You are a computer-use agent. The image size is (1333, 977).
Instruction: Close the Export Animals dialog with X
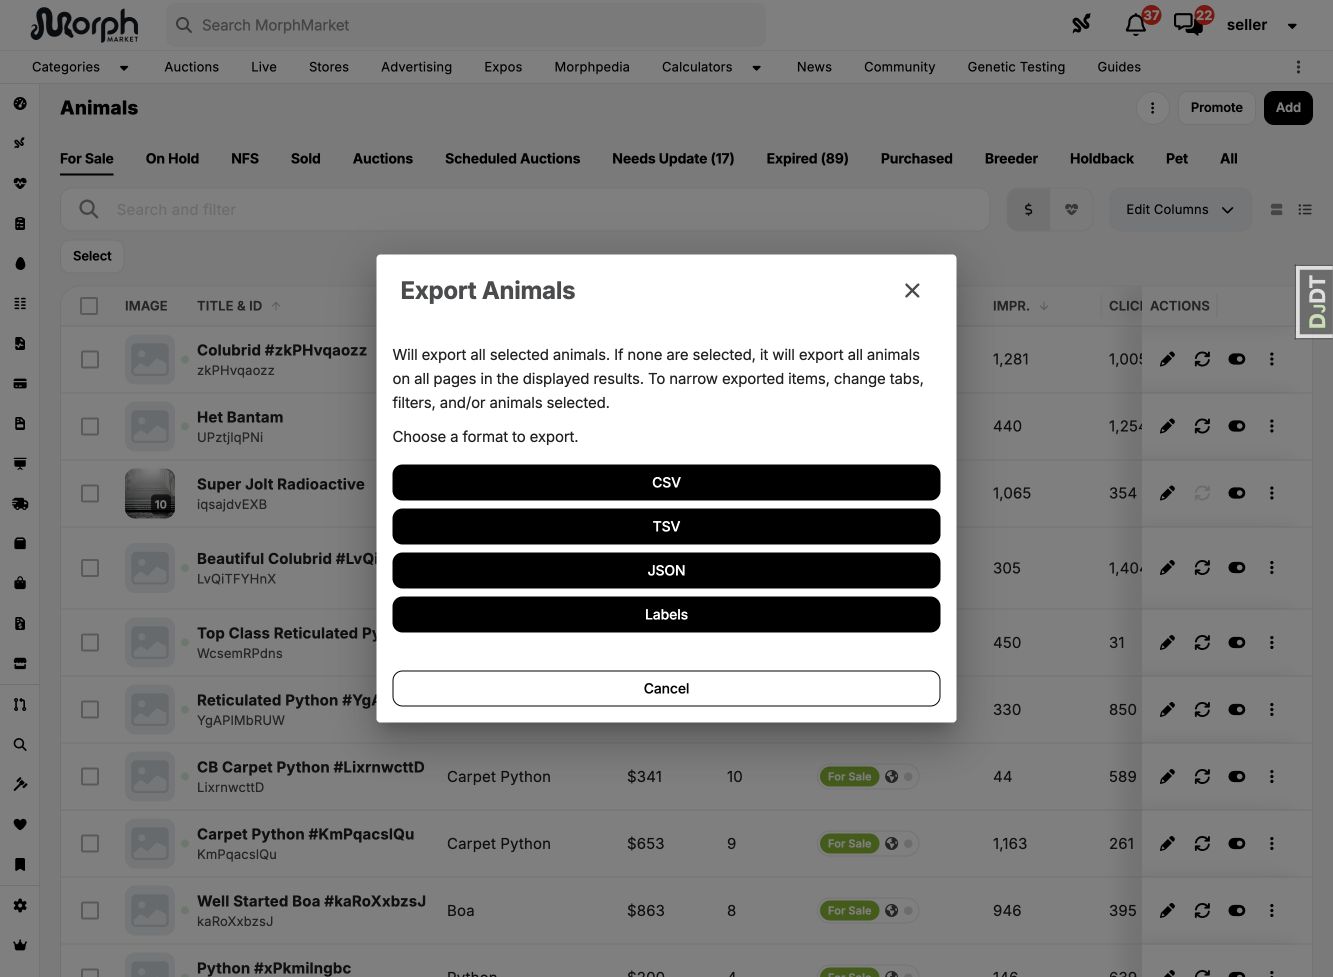(x=912, y=291)
